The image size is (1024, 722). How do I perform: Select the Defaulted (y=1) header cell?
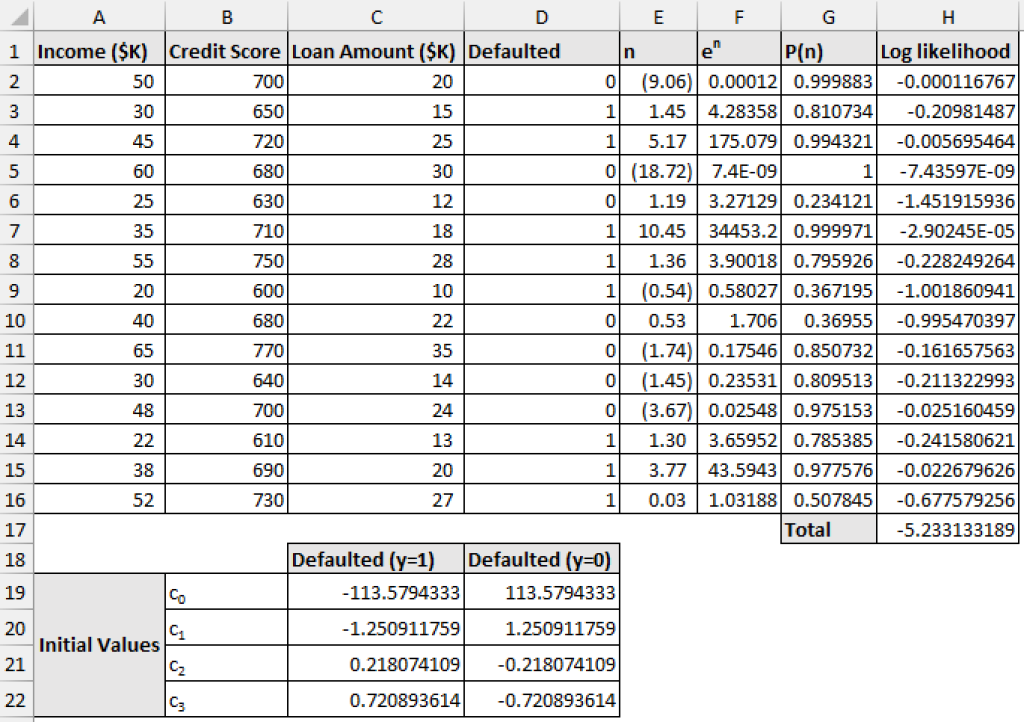pos(374,559)
